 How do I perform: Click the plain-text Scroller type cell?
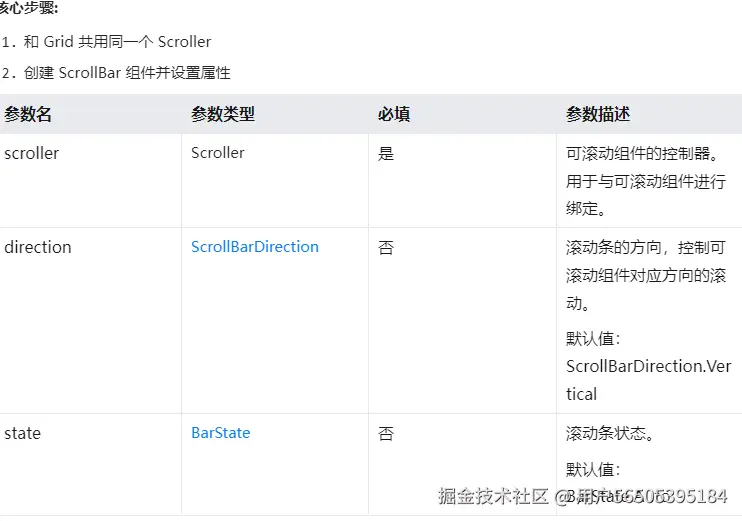(218, 153)
